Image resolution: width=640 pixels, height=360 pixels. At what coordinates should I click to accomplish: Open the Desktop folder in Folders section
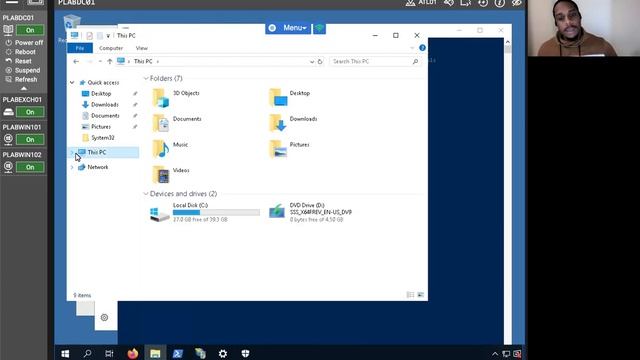pyautogui.click(x=289, y=98)
